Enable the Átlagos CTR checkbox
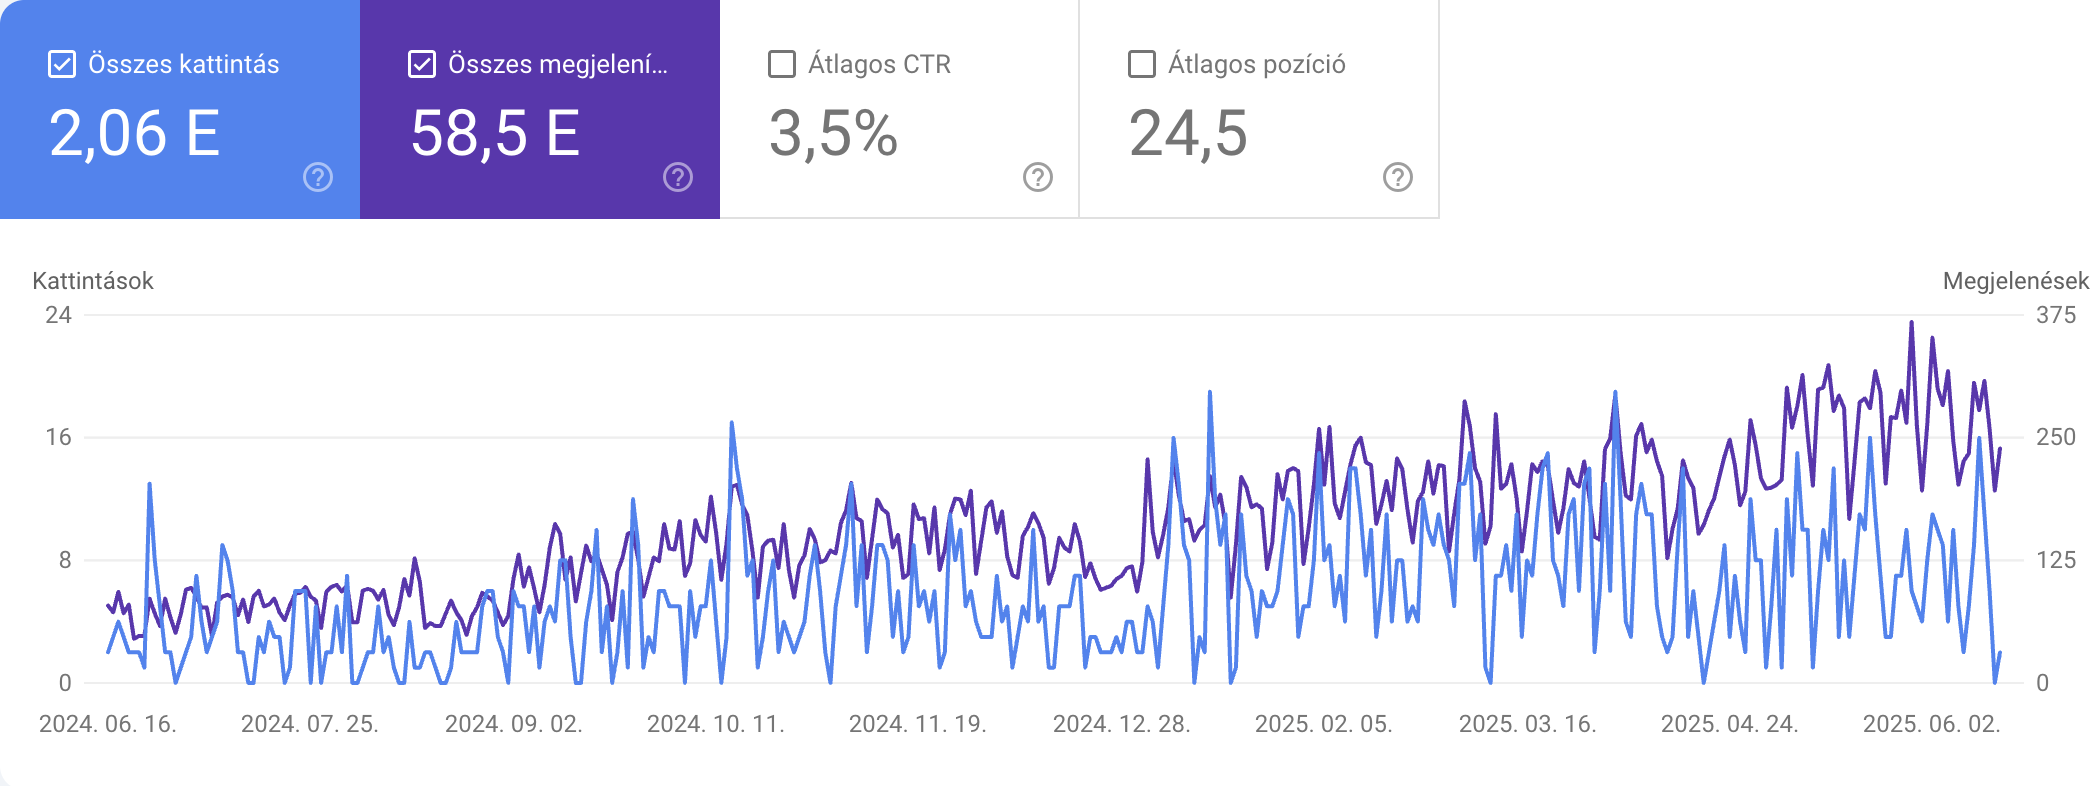Image resolution: width=2100 pixels, height=786 pixels. tap(782, 64)
